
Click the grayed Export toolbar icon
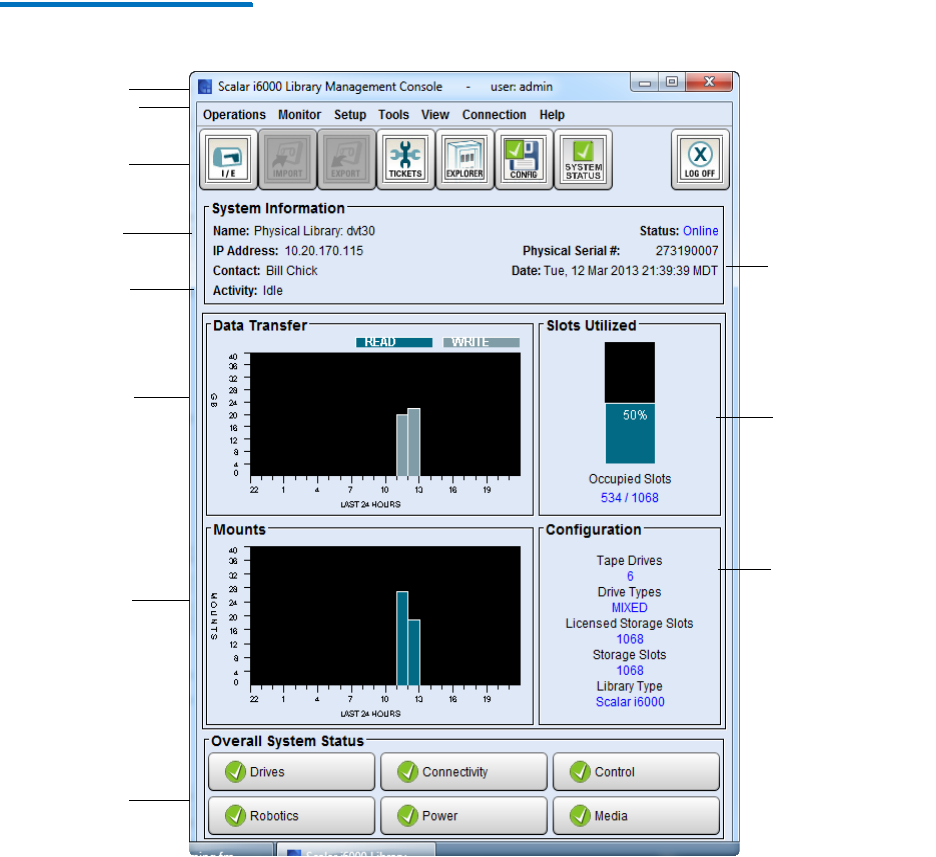(347, 159)
